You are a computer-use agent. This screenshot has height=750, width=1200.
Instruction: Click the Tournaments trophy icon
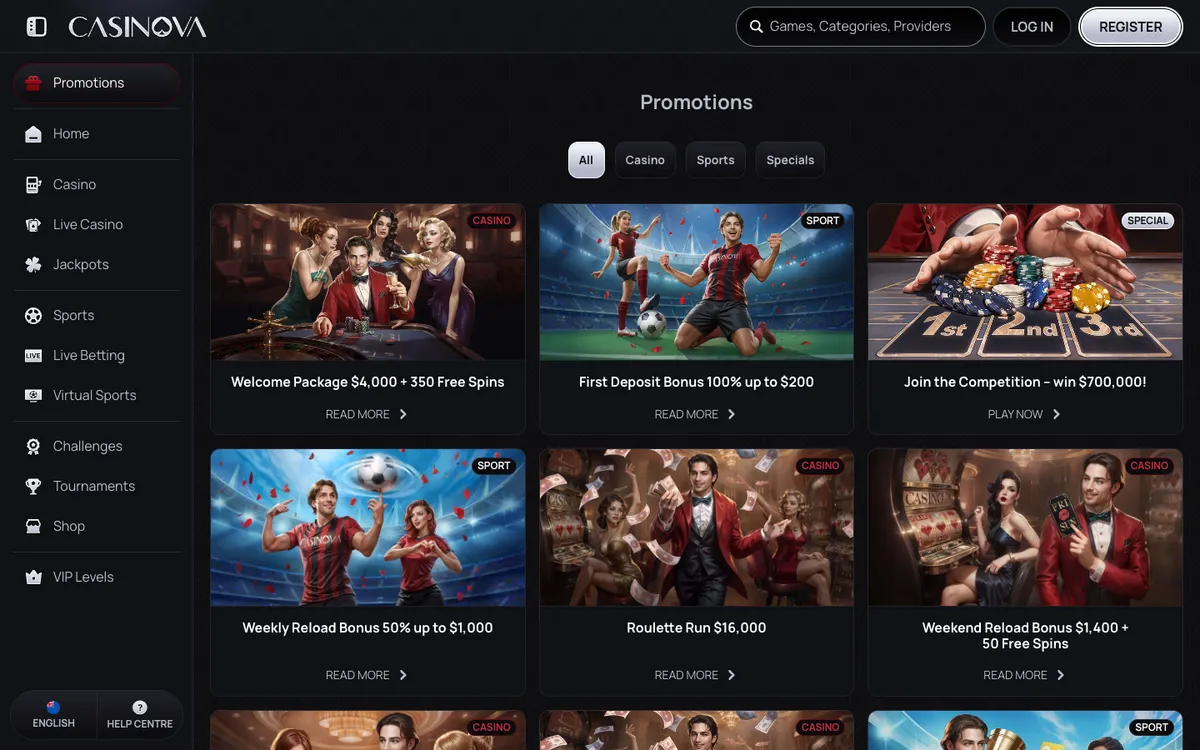pos(33,487)
